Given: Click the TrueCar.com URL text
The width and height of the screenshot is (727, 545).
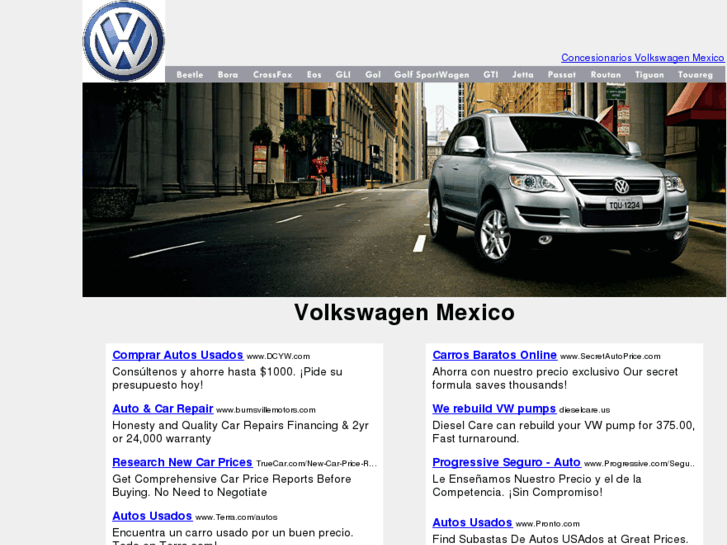Looking at the screenshot, I should pyautogui.click(x=316, y=464).
